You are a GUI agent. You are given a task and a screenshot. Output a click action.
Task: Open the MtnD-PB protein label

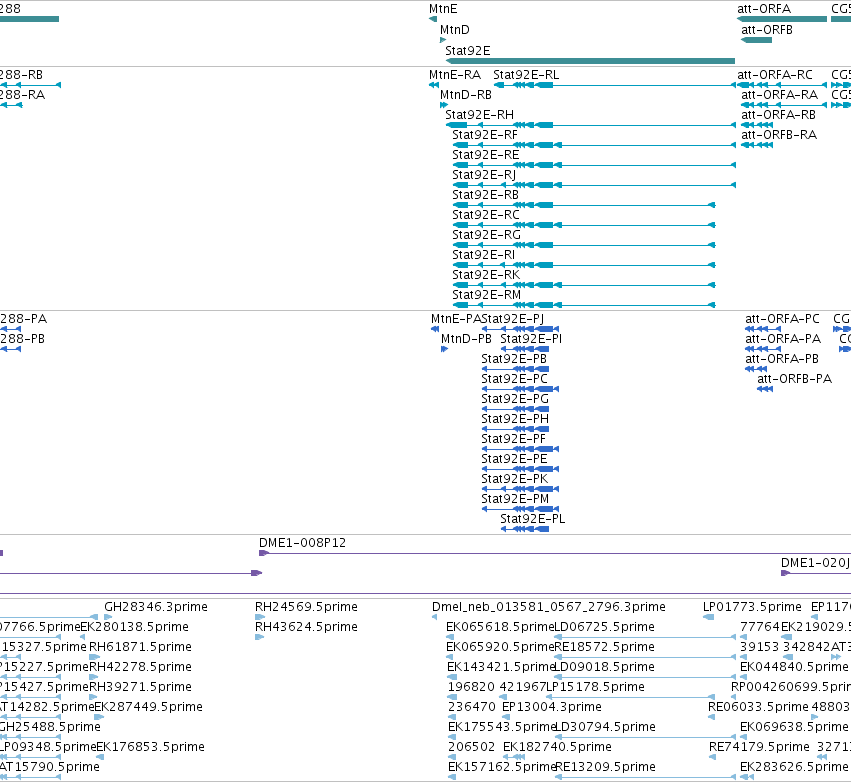(466, 339)
